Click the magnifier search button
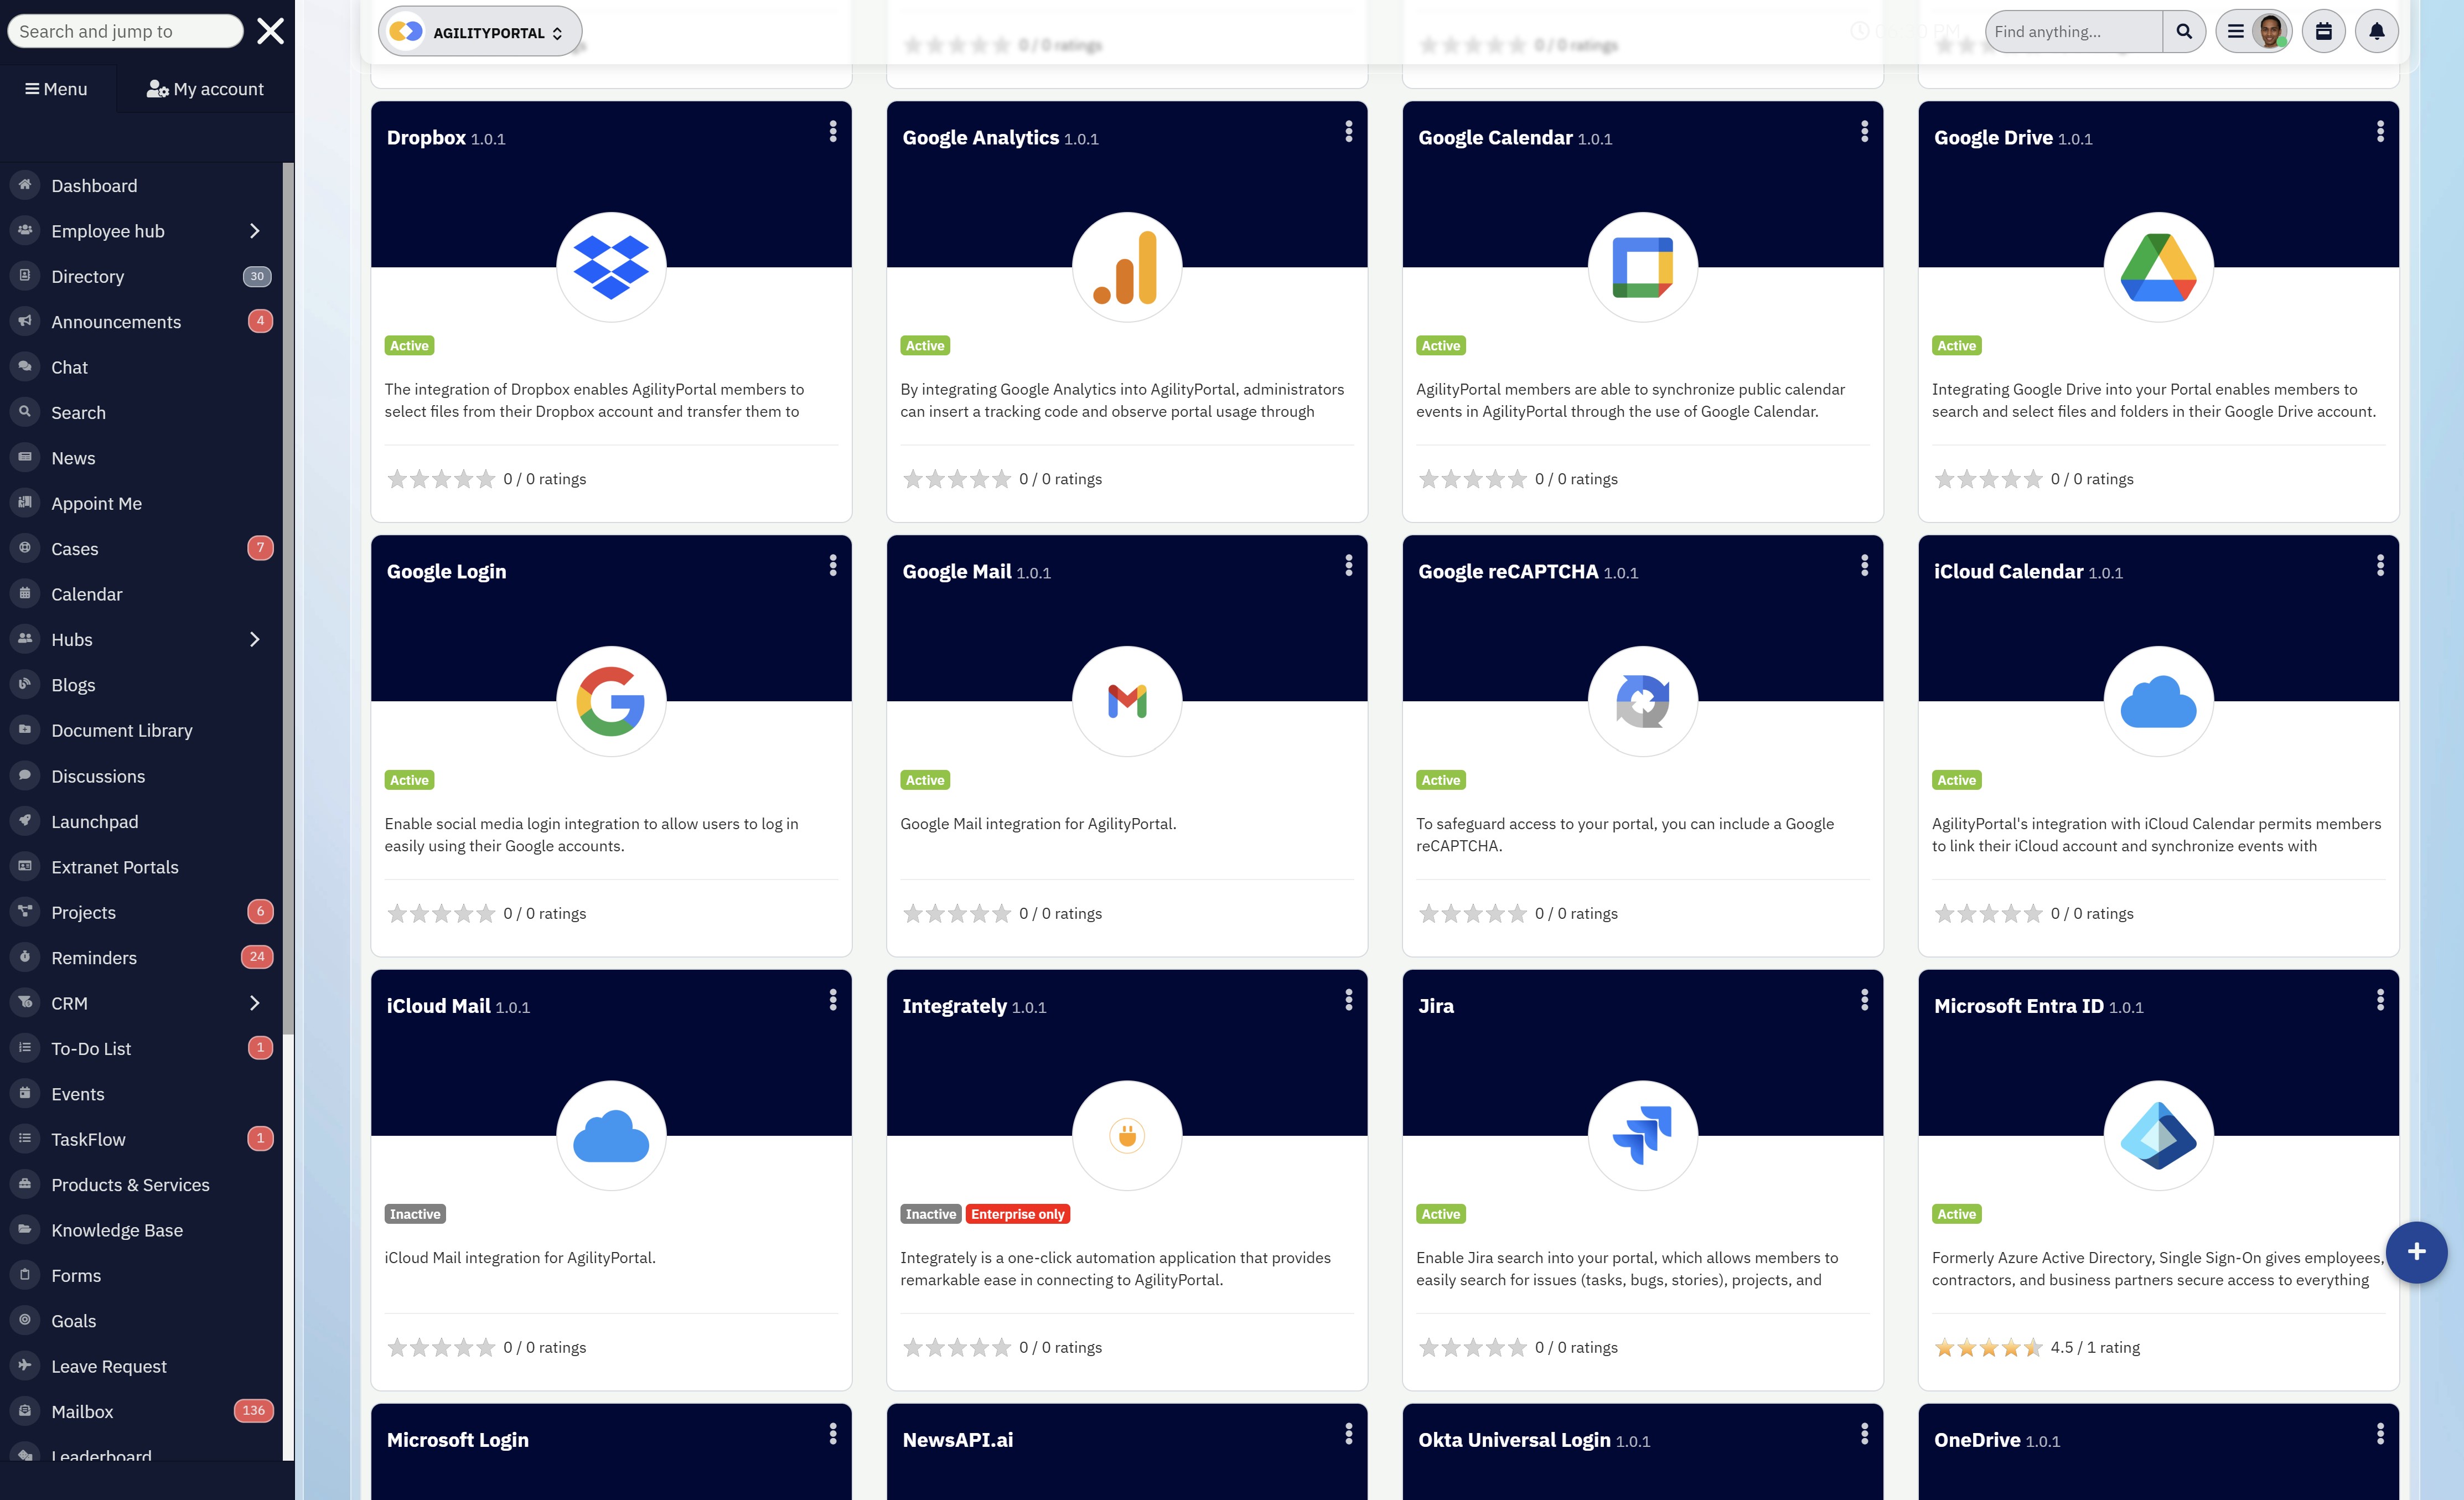This screenshot has width=2464, height=1500. pos(2184,32)
